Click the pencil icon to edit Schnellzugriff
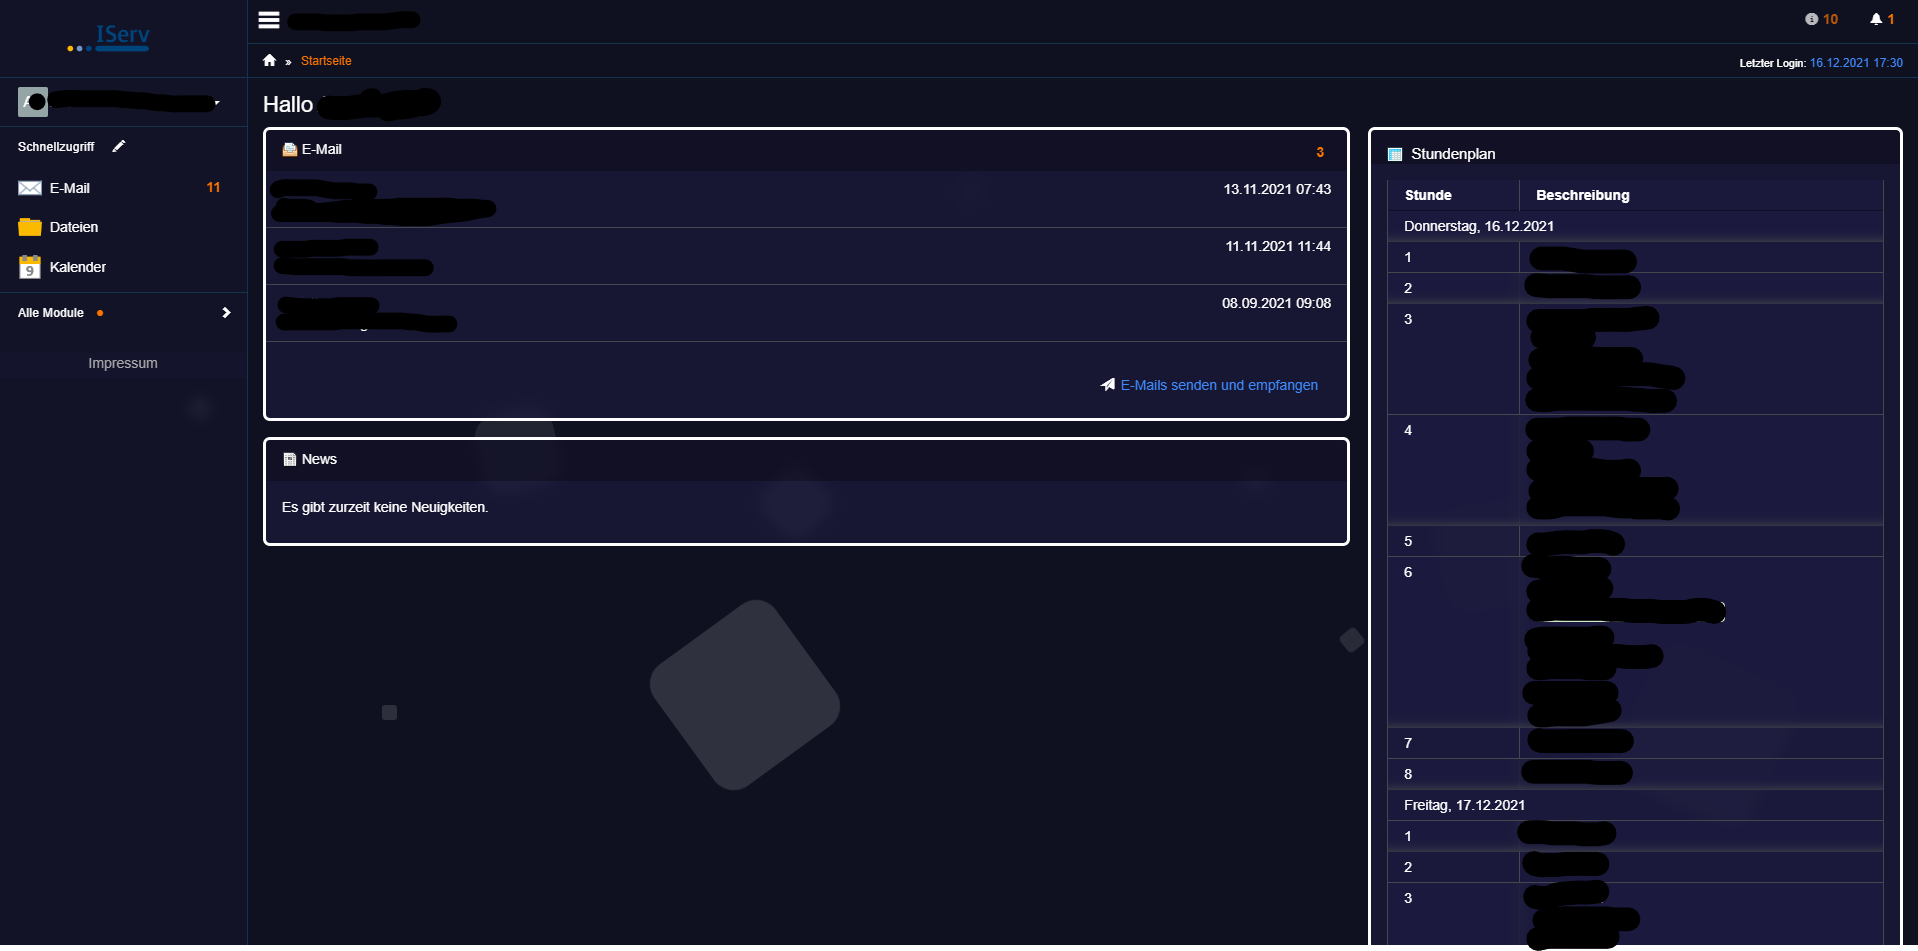This screenshot has height=951, width=1918. tap(118, 146)
